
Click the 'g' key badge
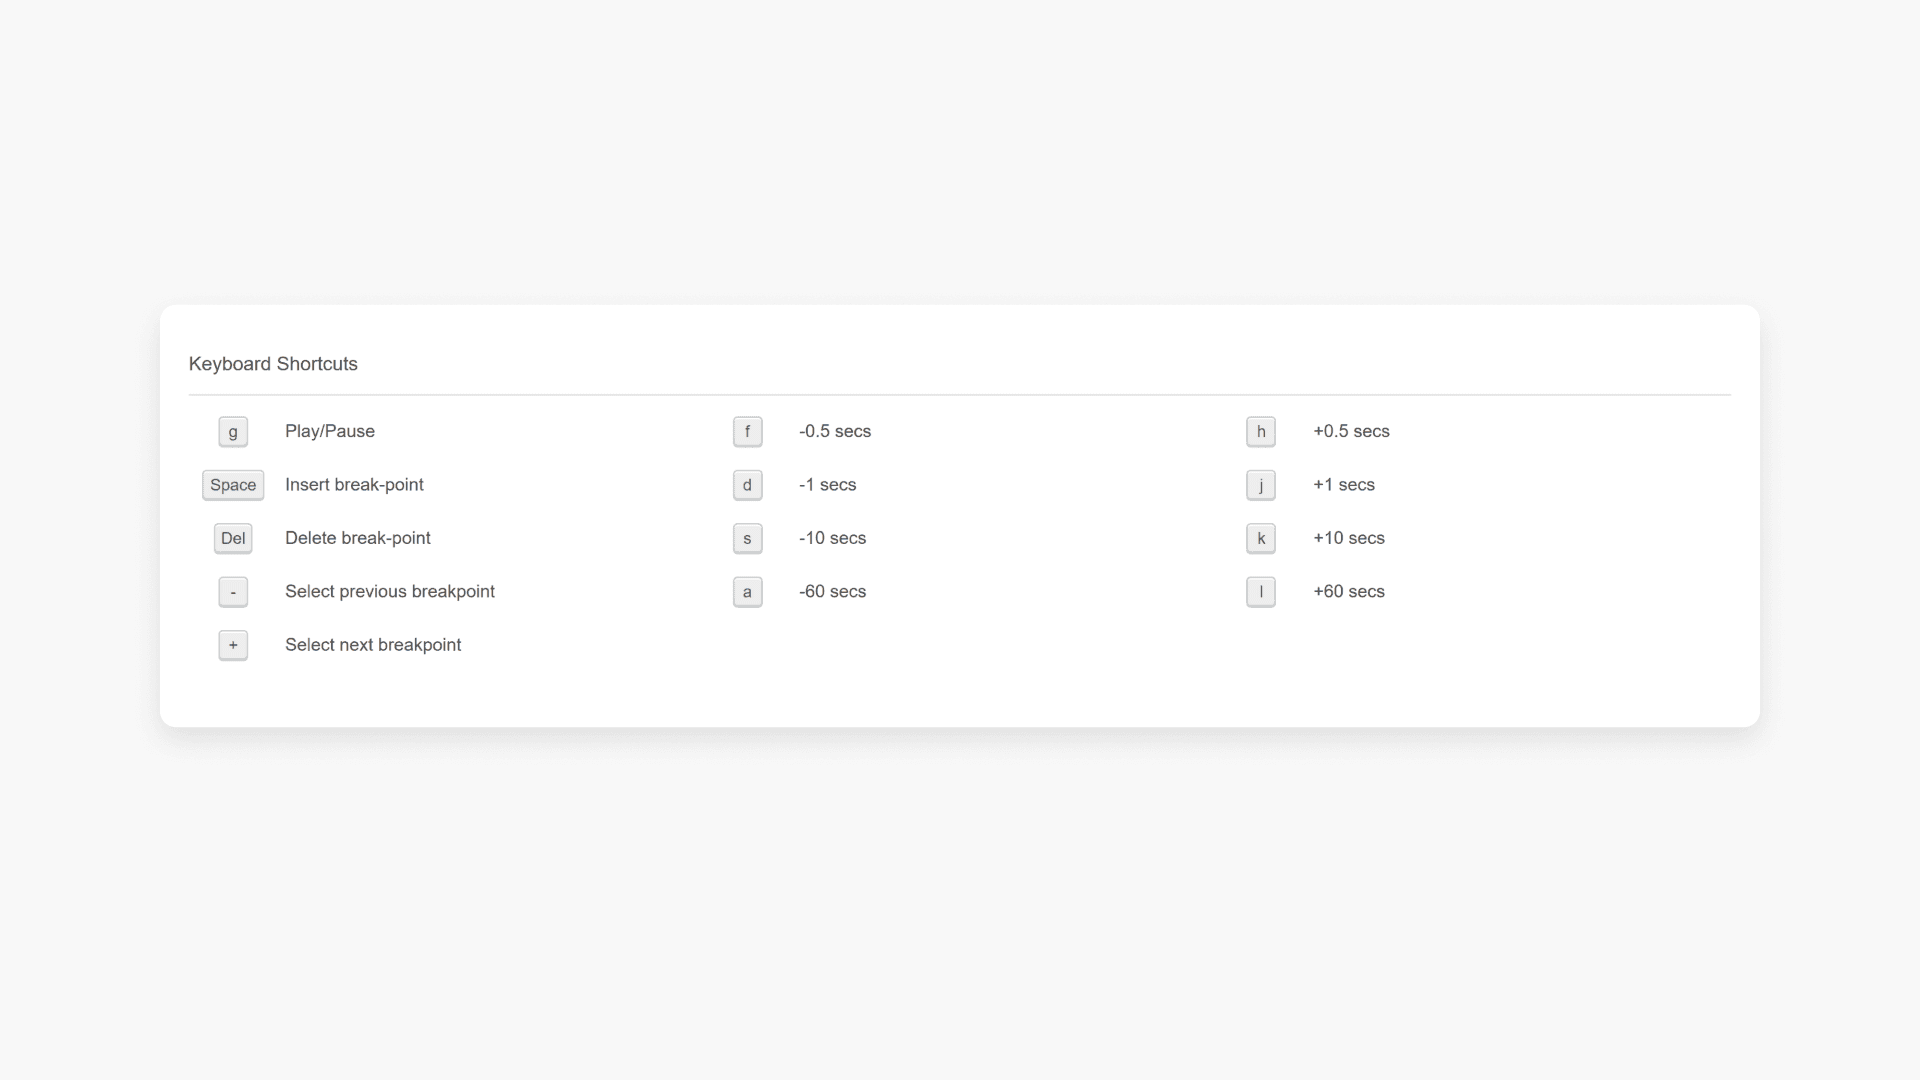click(x=233, y=432)
